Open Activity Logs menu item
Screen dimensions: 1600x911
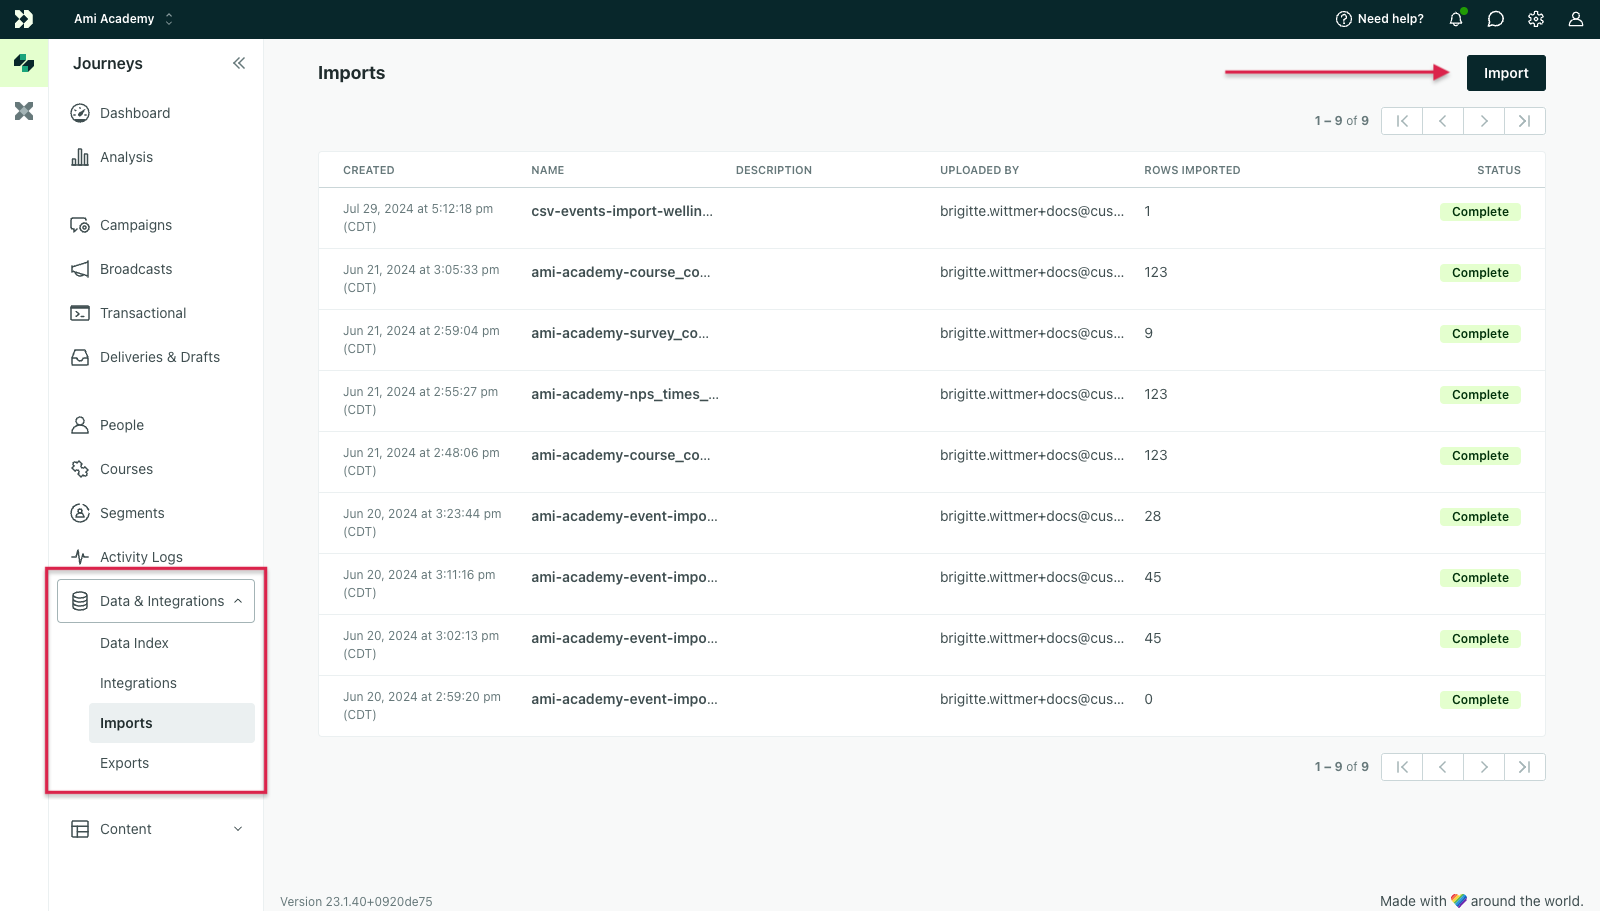coord(156,557)
